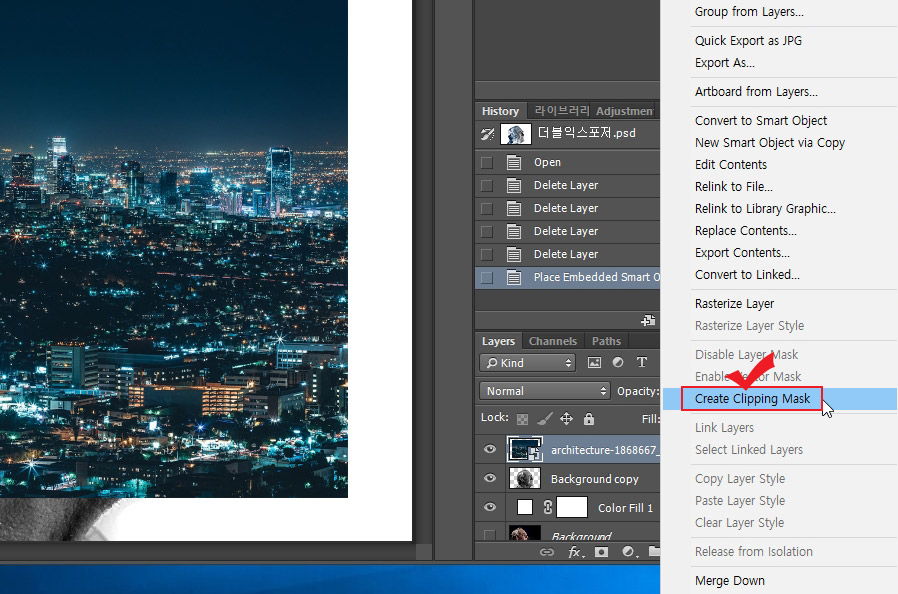Switch to the Adjustments tab
This screenshot has width=898, height=594.
click(625, 111)
